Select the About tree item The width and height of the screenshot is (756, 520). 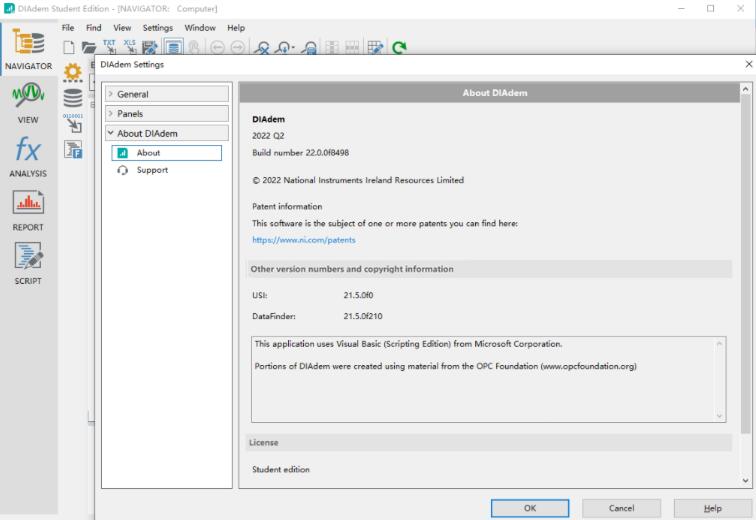(167, 153)
